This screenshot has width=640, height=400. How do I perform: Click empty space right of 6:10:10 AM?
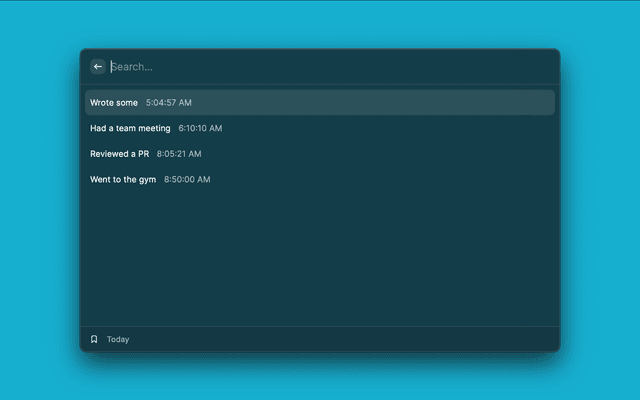(x=390, y=128)
